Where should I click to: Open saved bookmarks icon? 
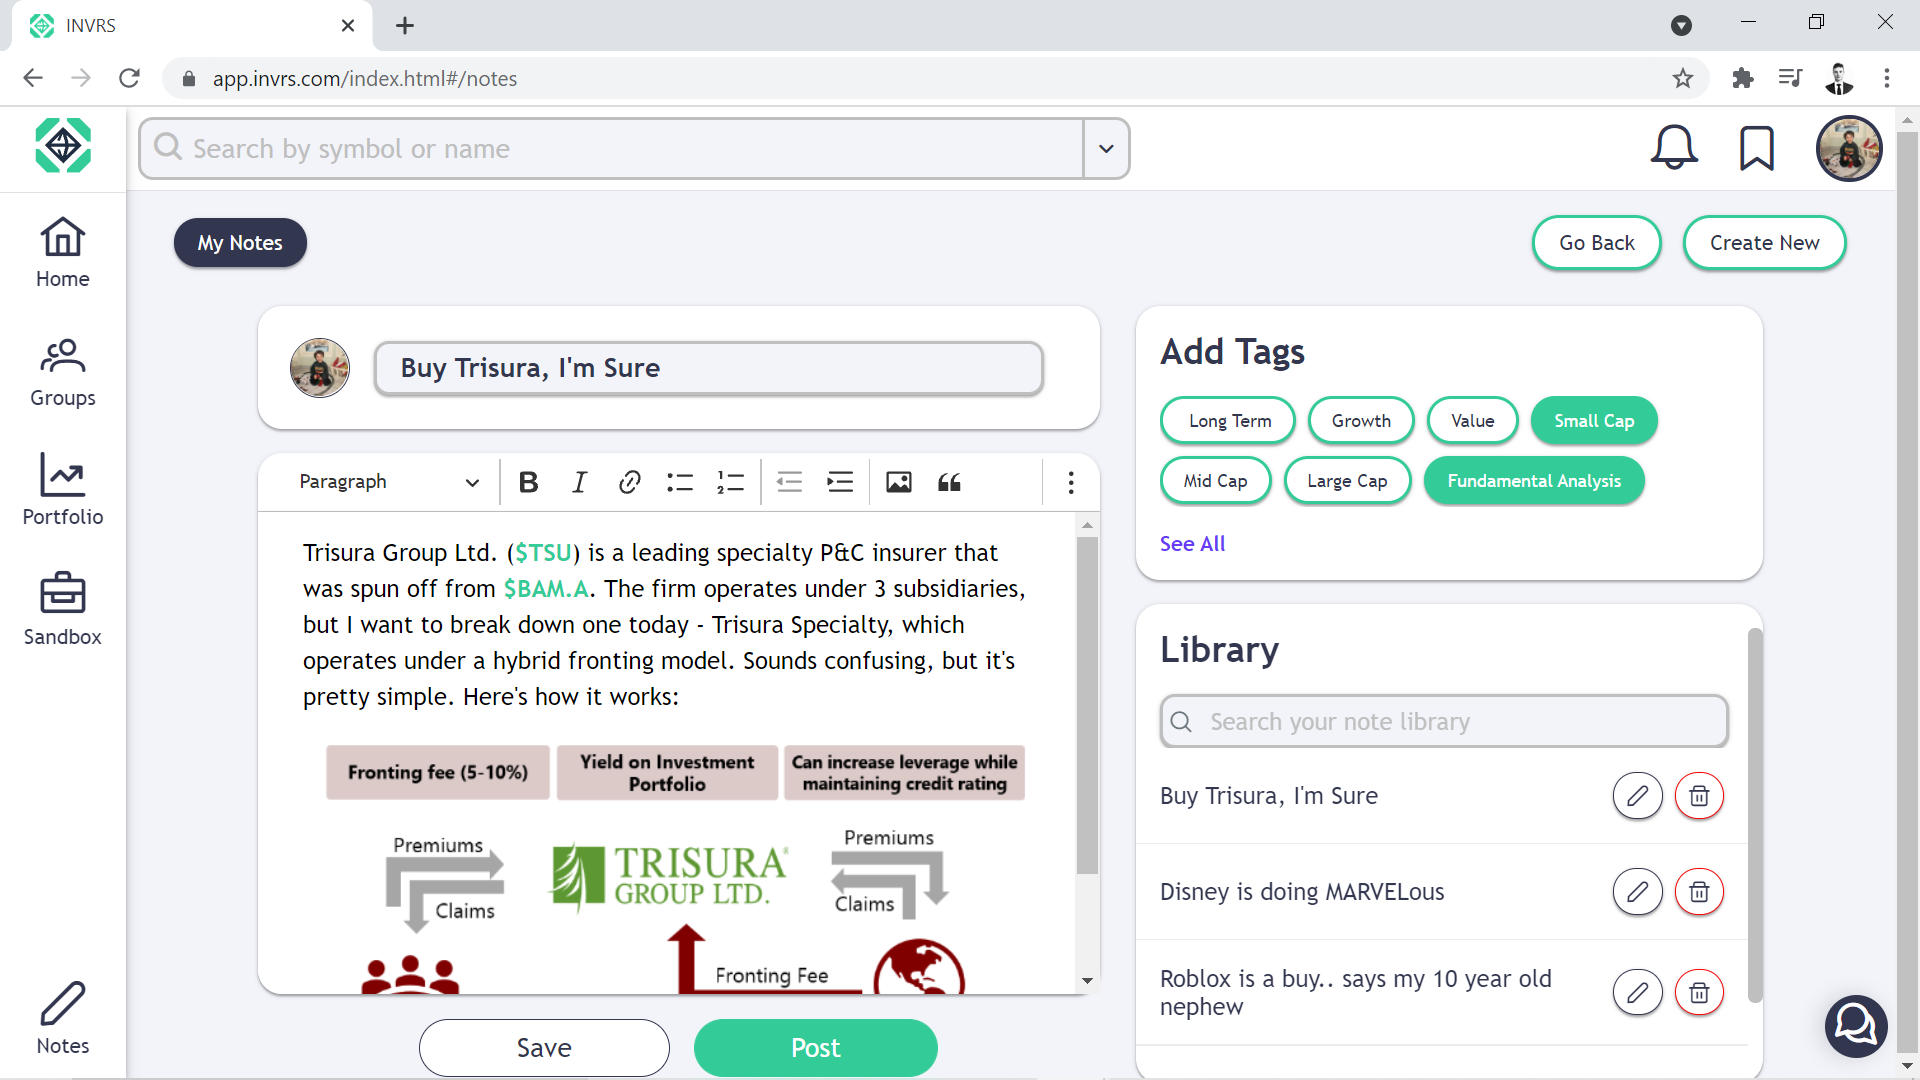coord(1757,148)
